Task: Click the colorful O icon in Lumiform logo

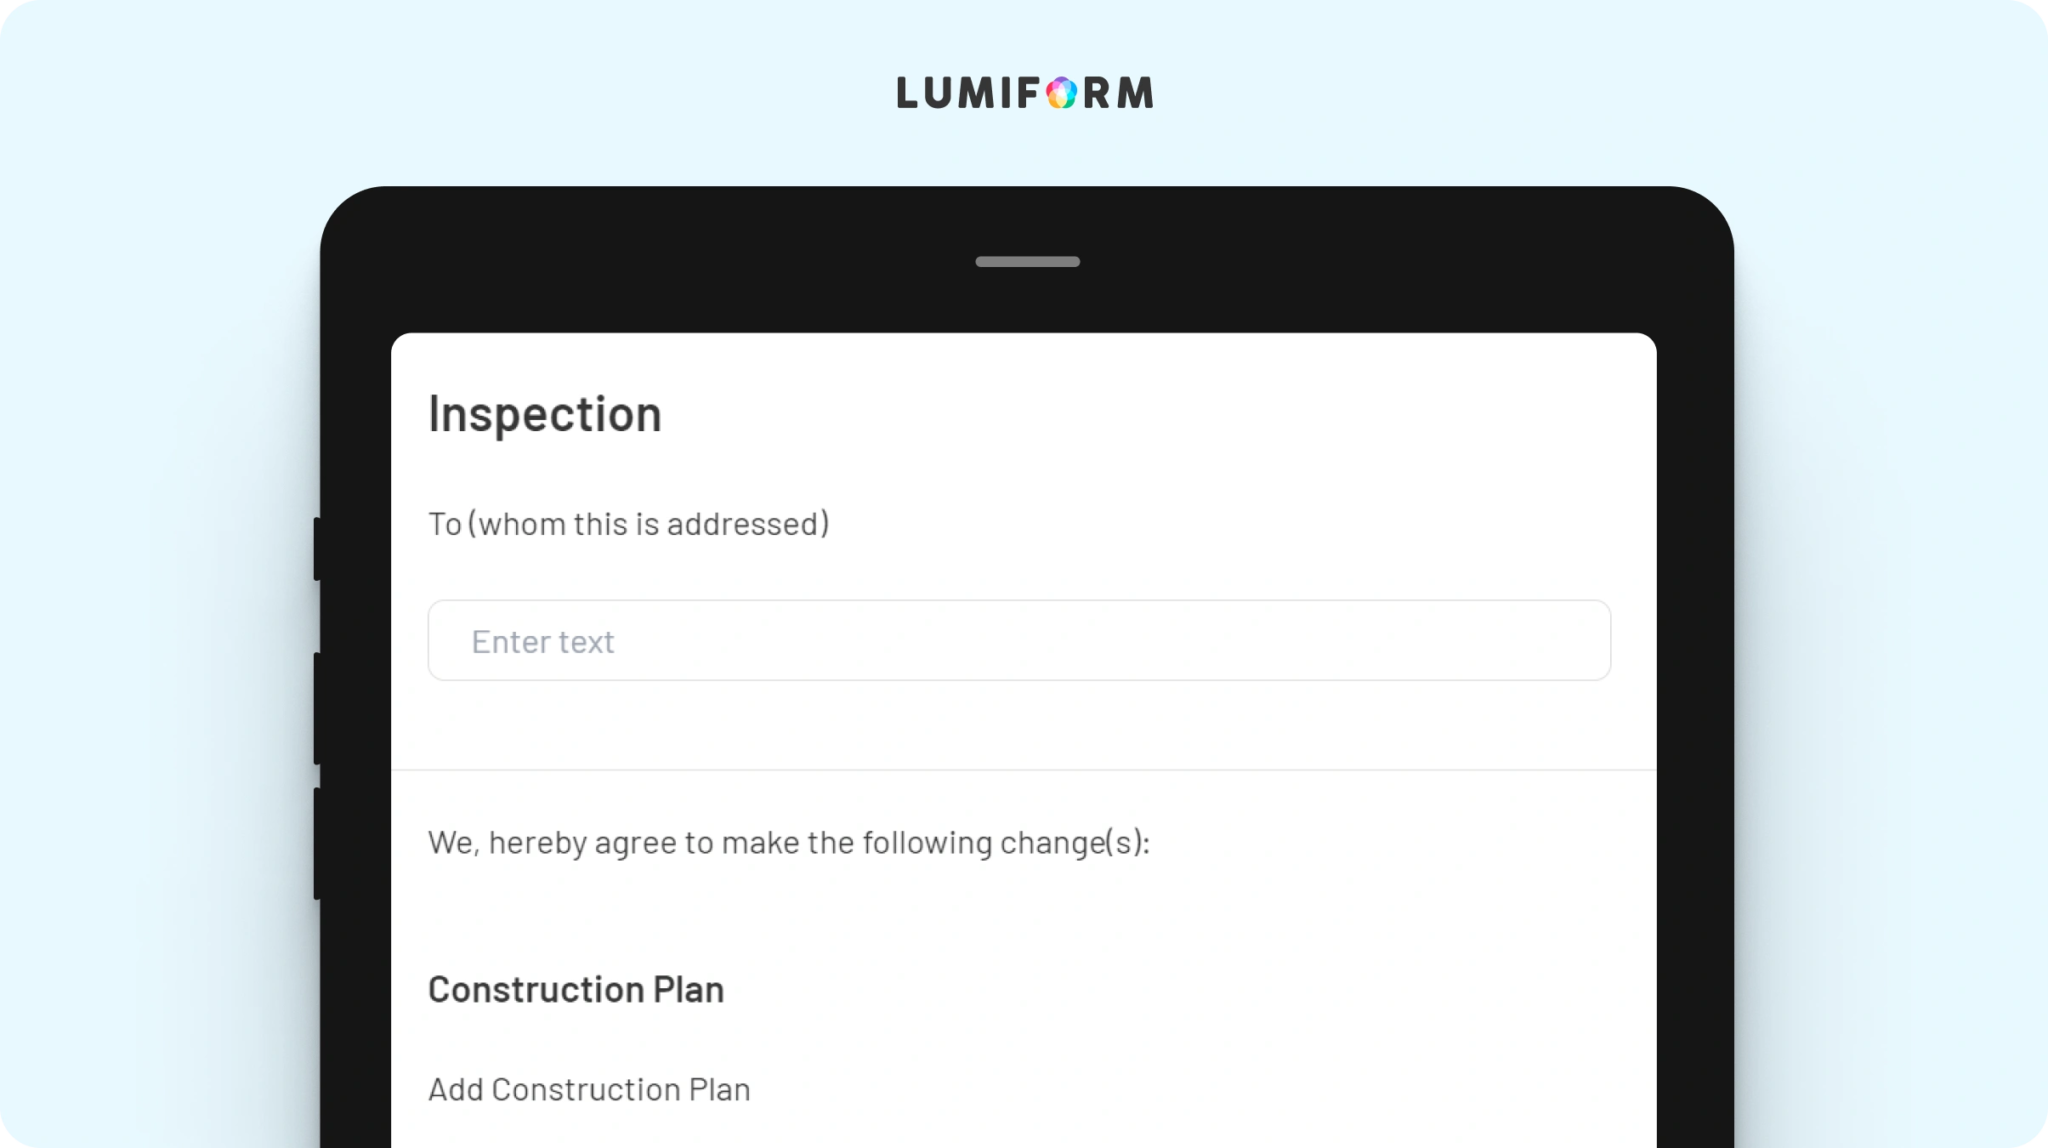Action: tap(1061, 93)
